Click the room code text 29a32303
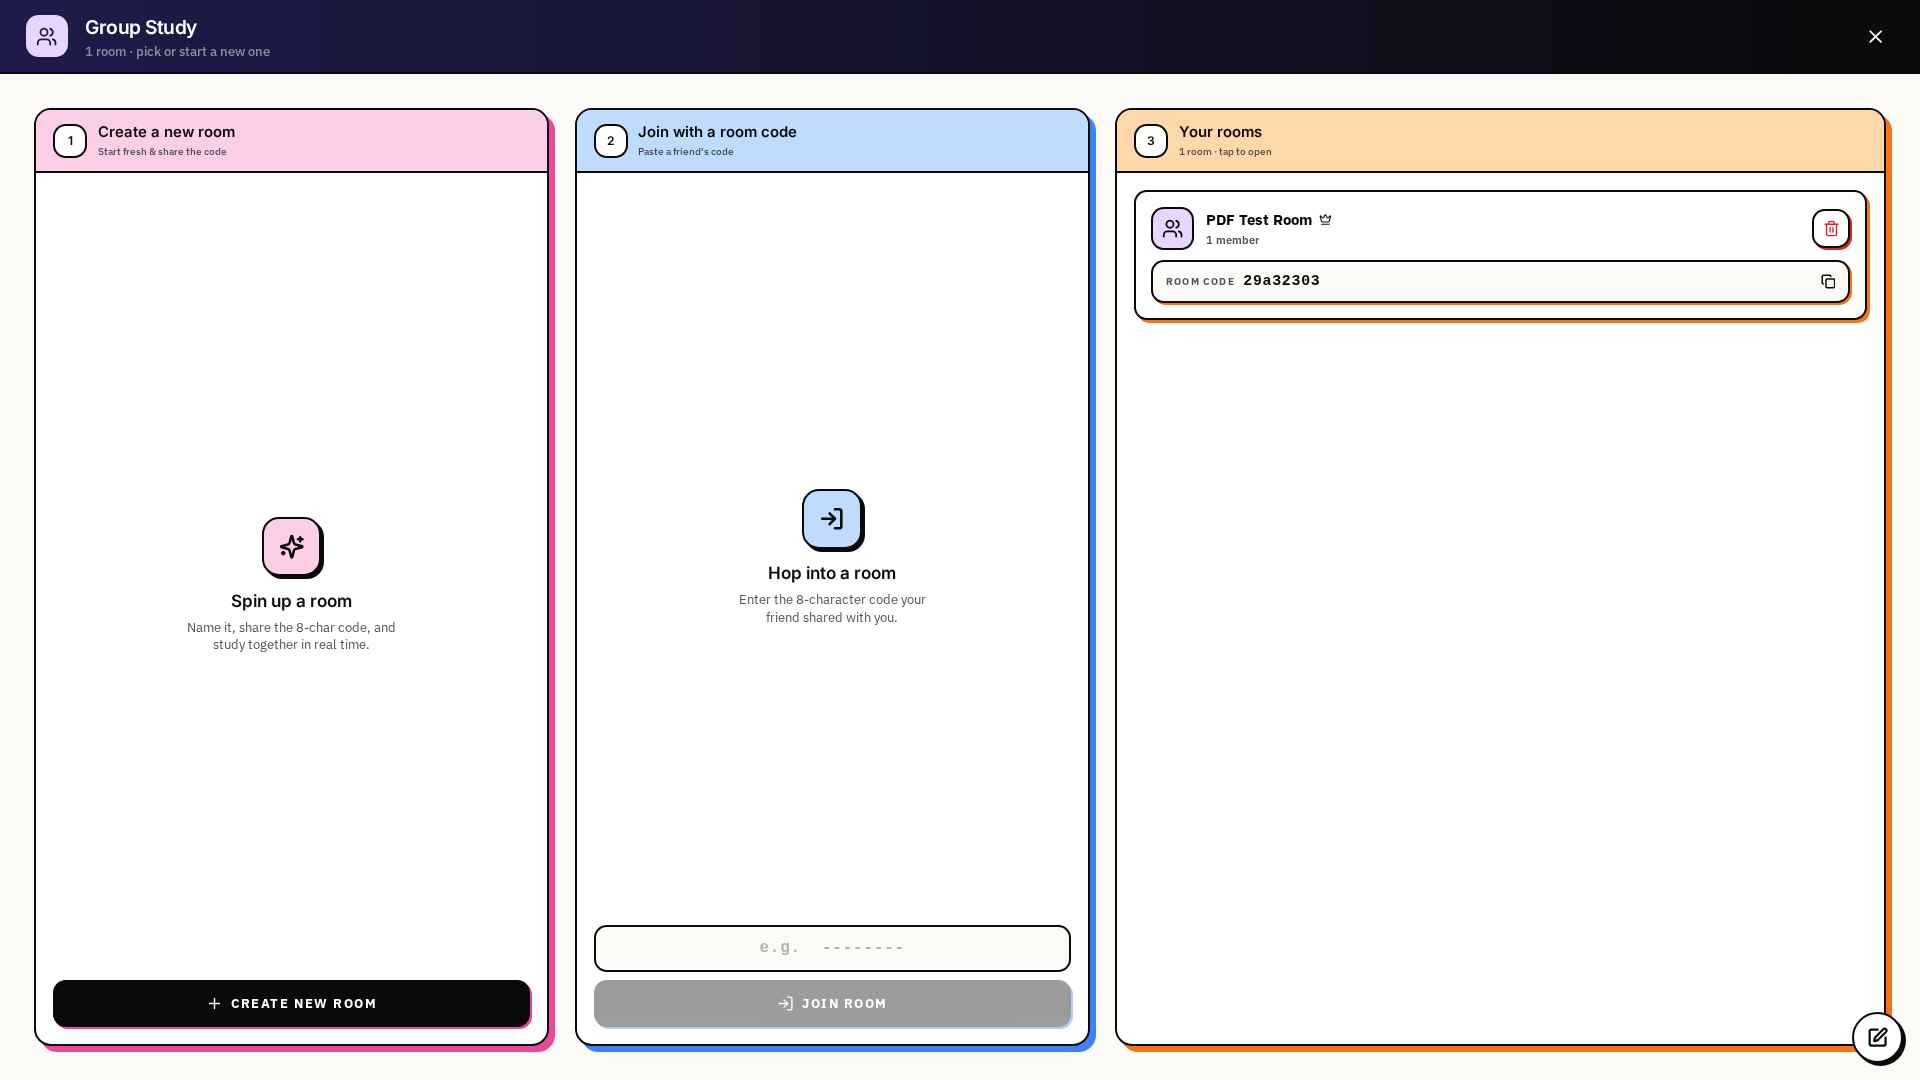The width and height of the screenshot is (1920, 1080). coord(1281,281)
